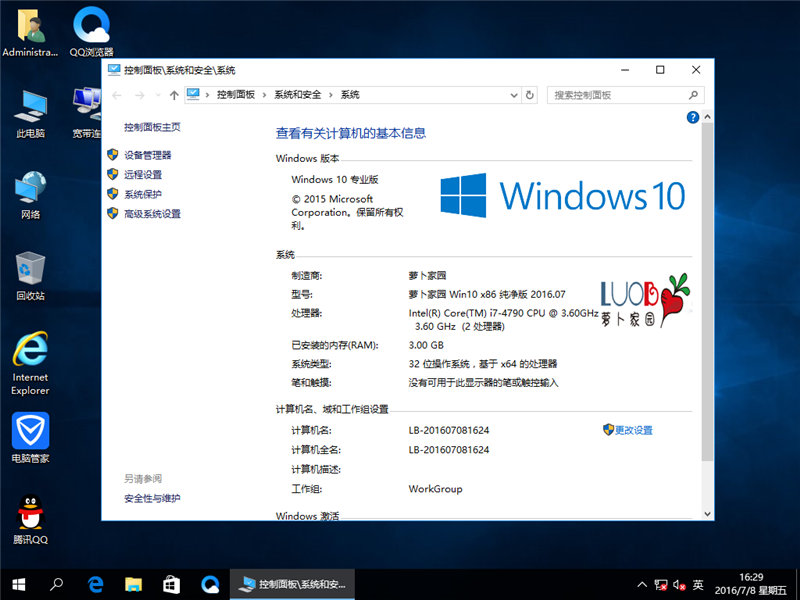This screenshot has width=800, height=600.
Task: Click the 3.00 GB memory value
Action: (426, 345)
